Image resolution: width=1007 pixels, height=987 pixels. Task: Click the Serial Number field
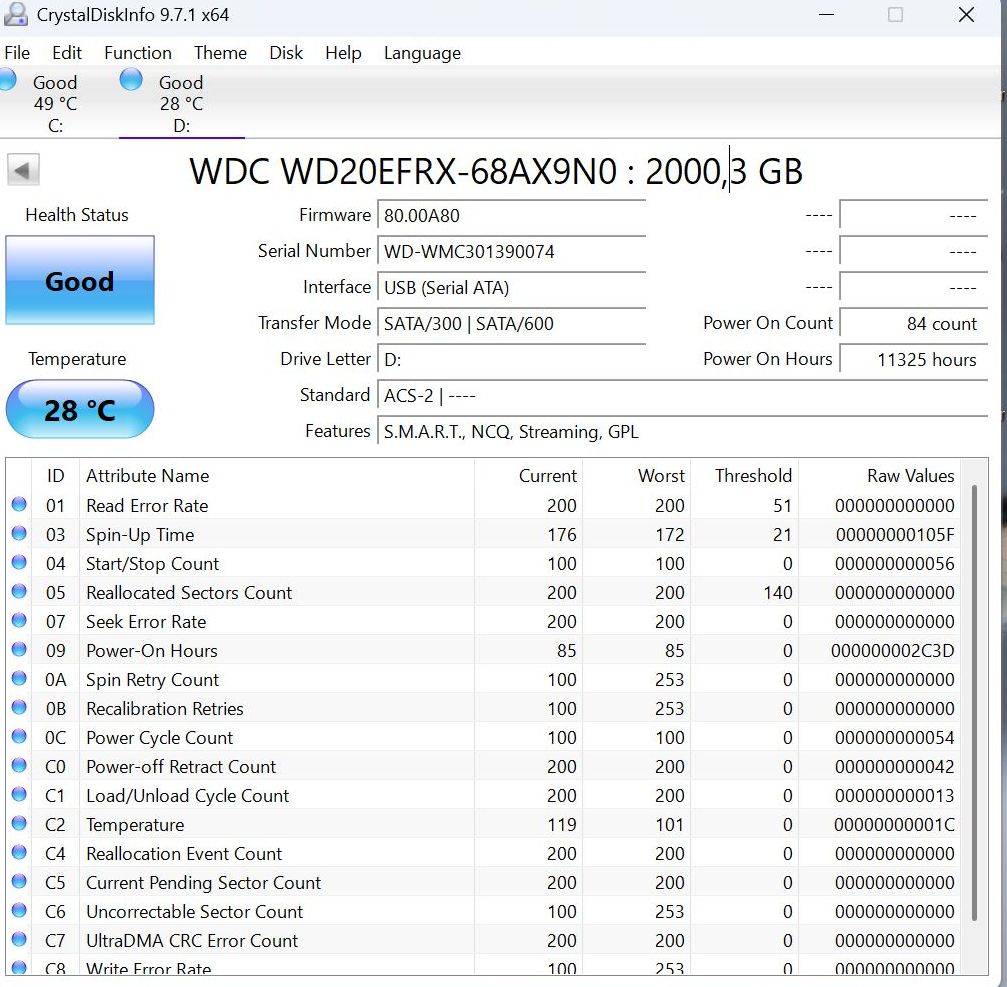[510, 252]
